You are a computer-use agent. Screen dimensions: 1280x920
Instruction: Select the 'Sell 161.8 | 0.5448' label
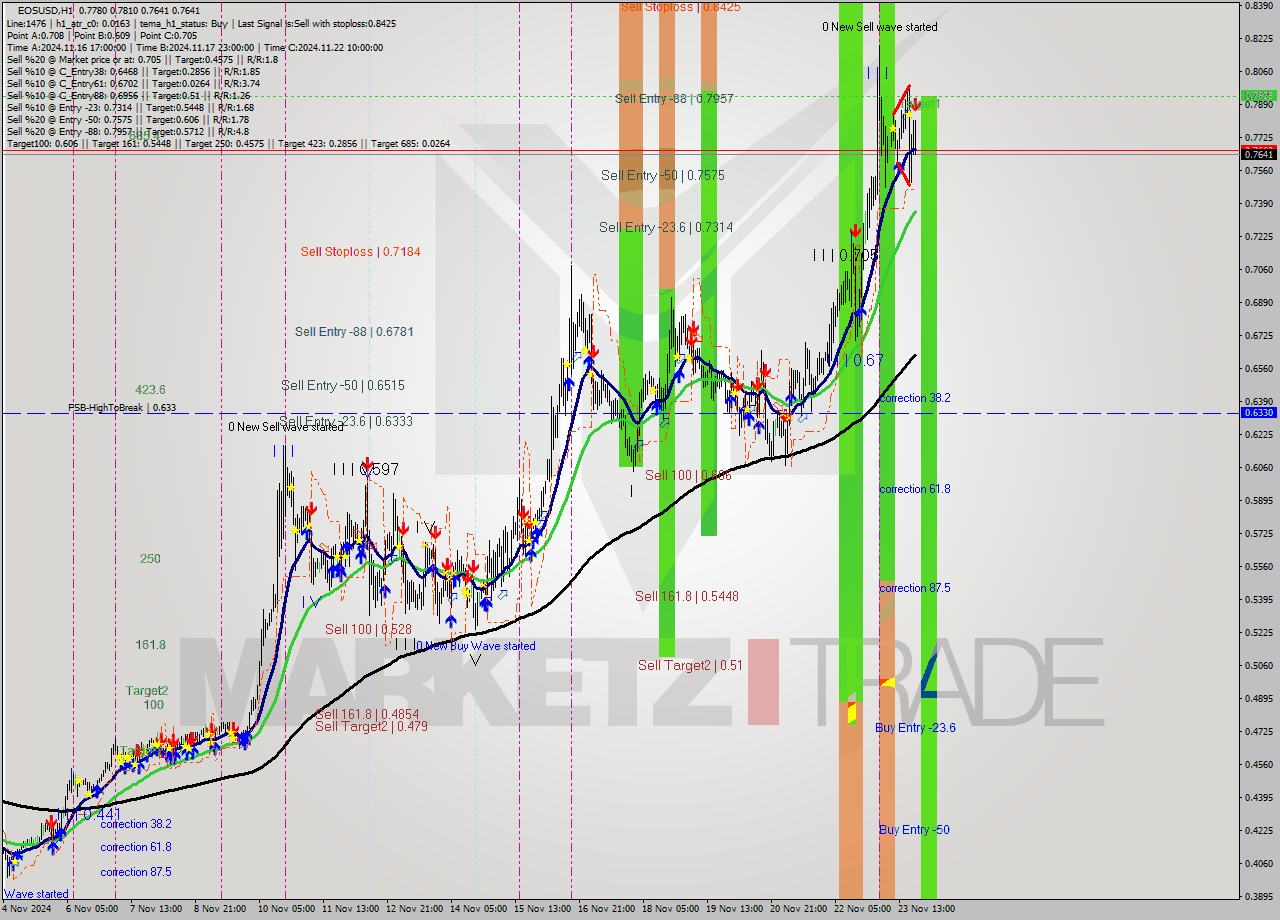687,596
